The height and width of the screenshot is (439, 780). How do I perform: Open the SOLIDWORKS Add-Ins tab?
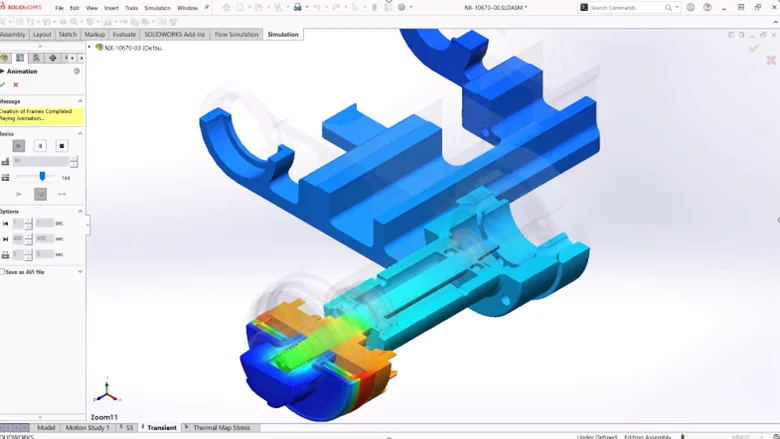pyautogui.click(x=175, y=34)
